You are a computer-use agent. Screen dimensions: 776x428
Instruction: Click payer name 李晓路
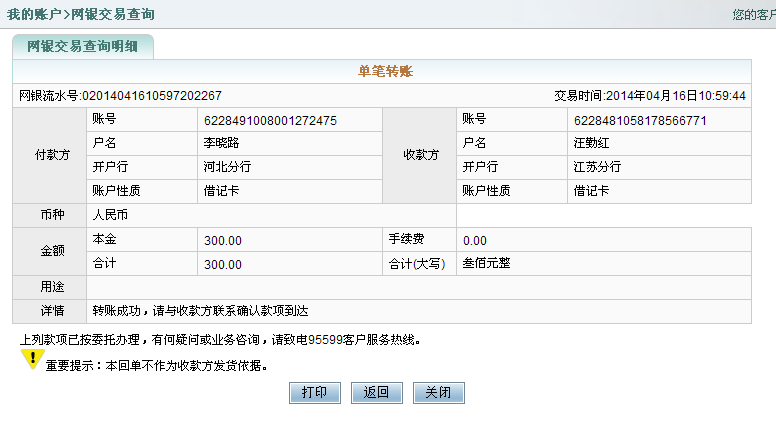pos(223,143)
